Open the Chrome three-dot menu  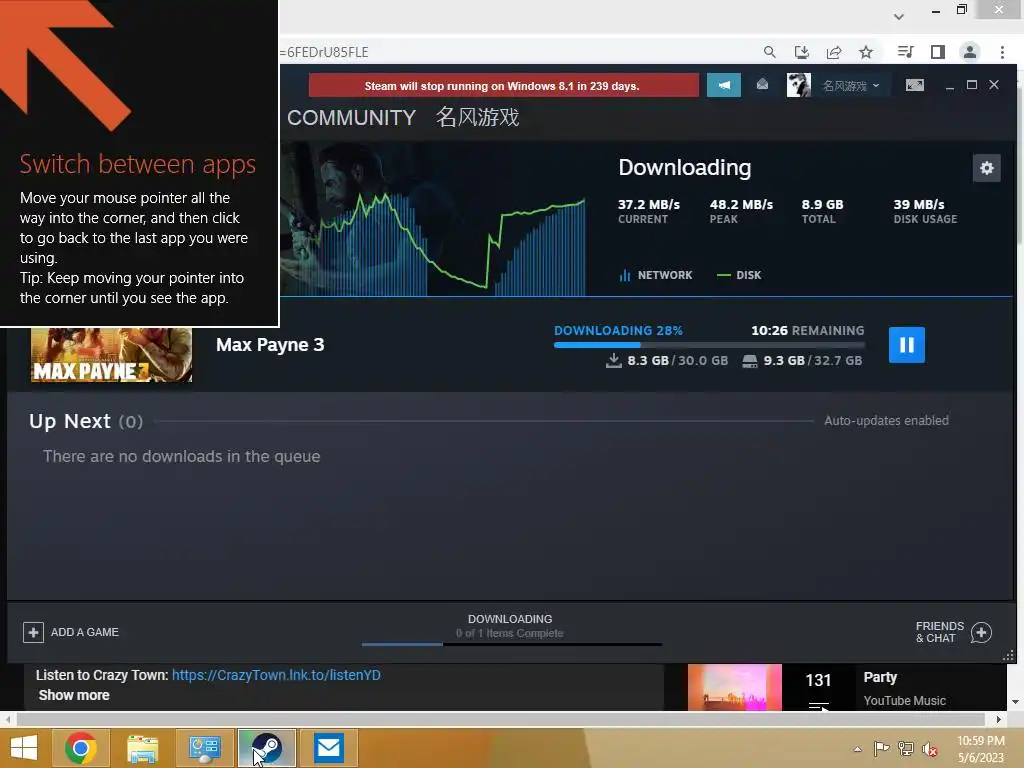pos(1002,52)
